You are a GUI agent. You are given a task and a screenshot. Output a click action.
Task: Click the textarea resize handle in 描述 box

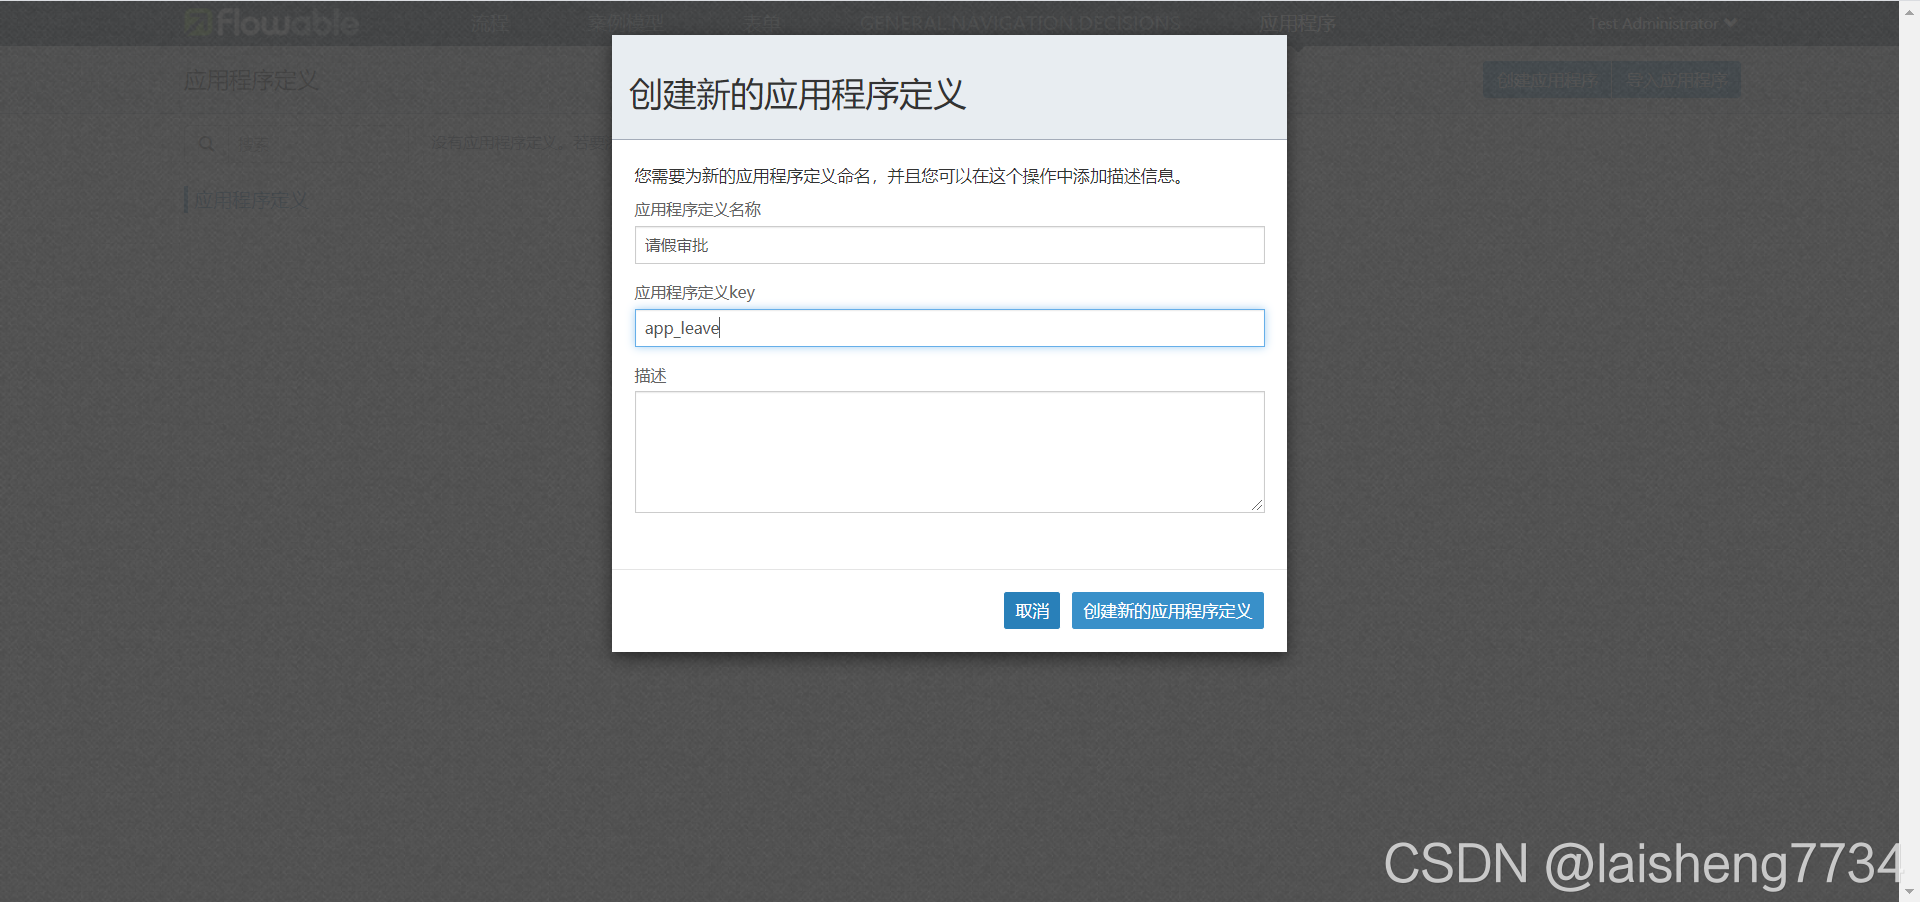click(1257, 505)
